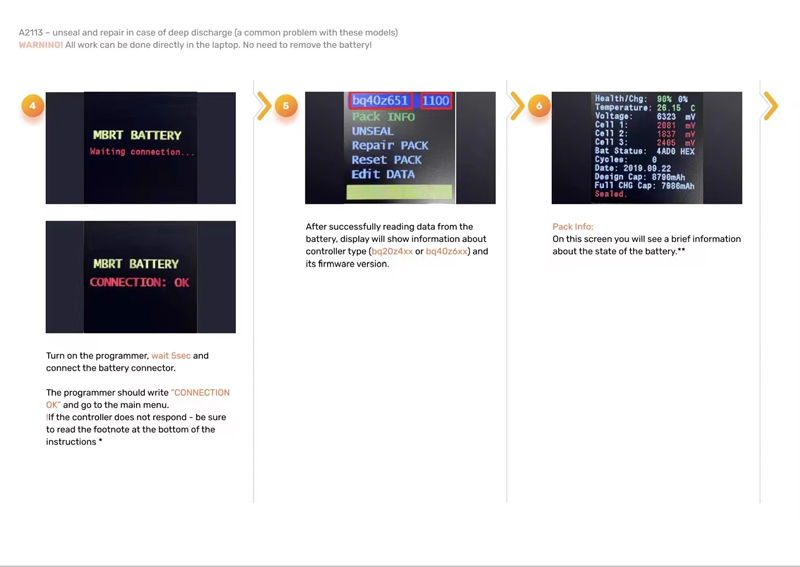
Task: Click the 'Cell 3: 2405 mV' line
Action: click(645, 142)
